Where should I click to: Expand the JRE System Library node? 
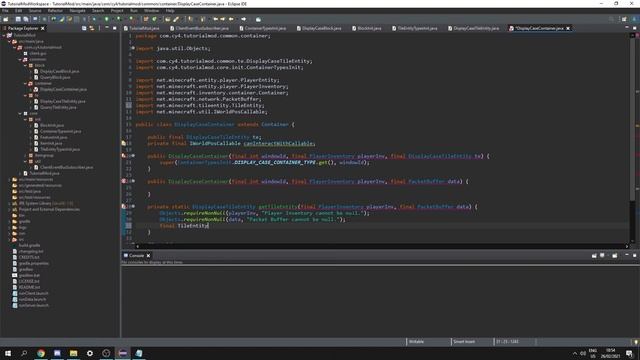coord(9,203)
